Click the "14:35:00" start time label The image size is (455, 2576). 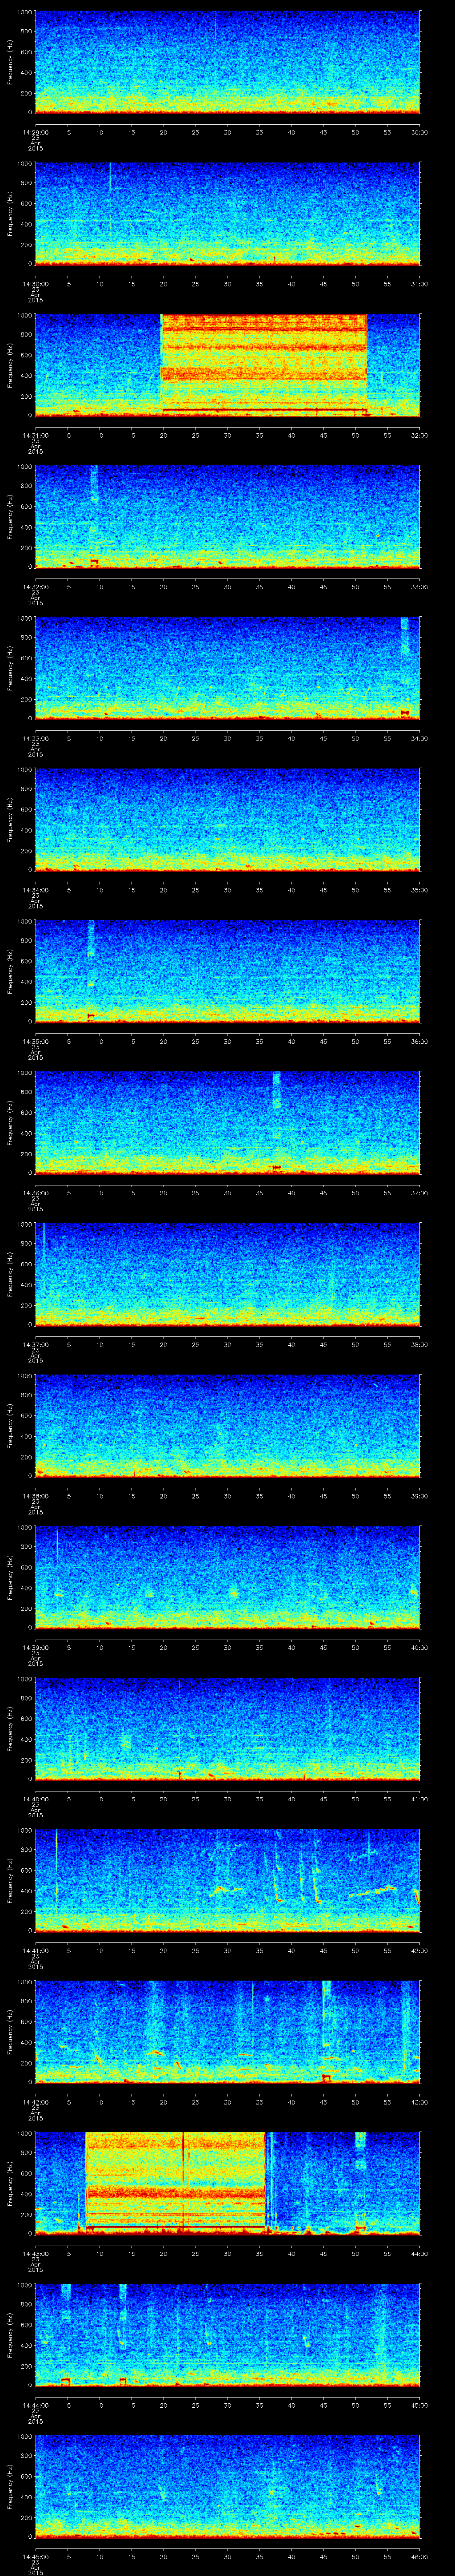pos(35,1042)
